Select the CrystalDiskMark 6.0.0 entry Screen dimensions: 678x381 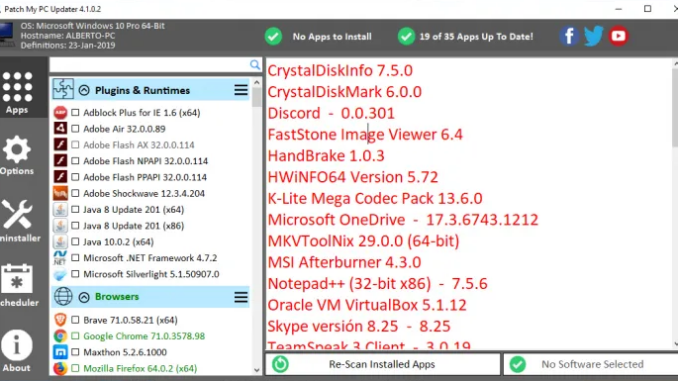point(345,92)
